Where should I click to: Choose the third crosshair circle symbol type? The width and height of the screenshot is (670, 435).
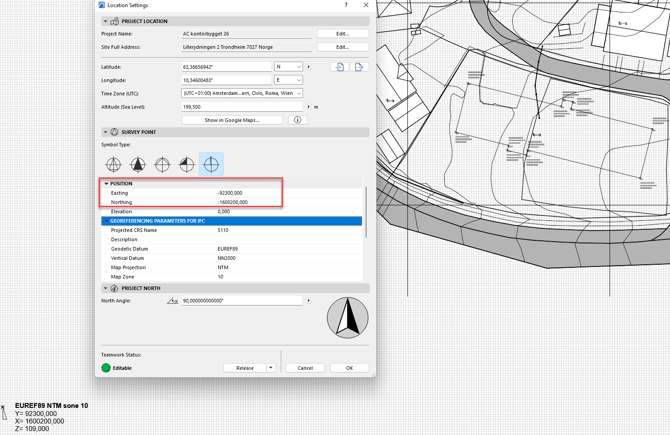pos(162,165)
